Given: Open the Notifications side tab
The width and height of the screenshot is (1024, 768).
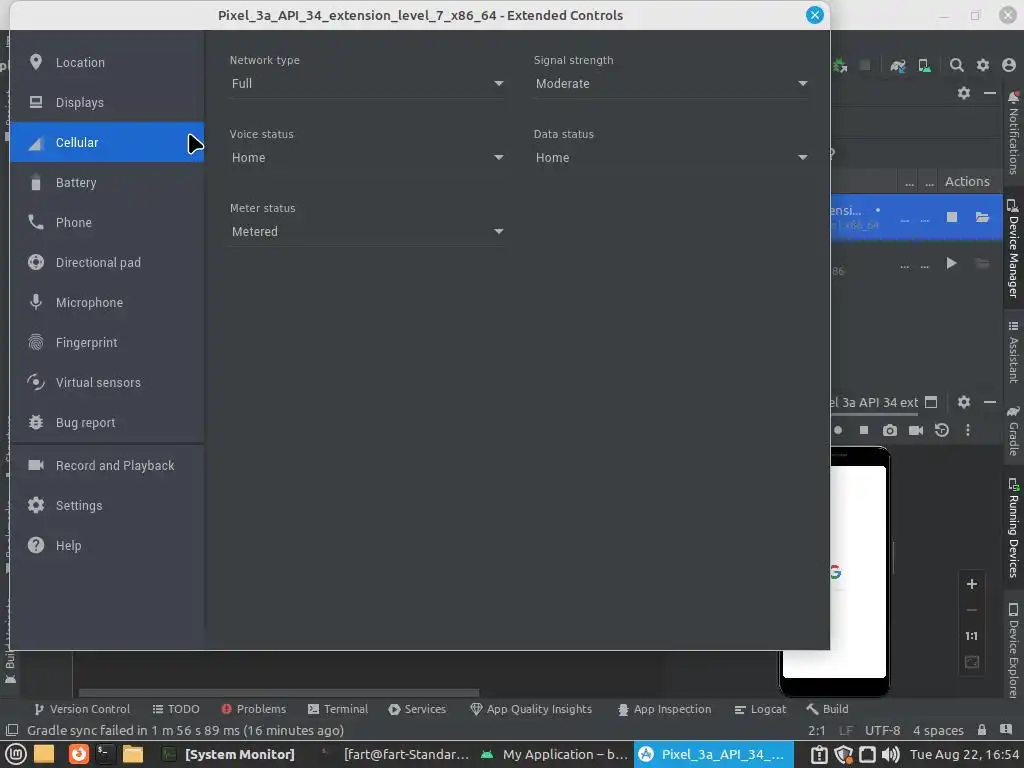Looking at the screenshot, I should (1013, 133).
